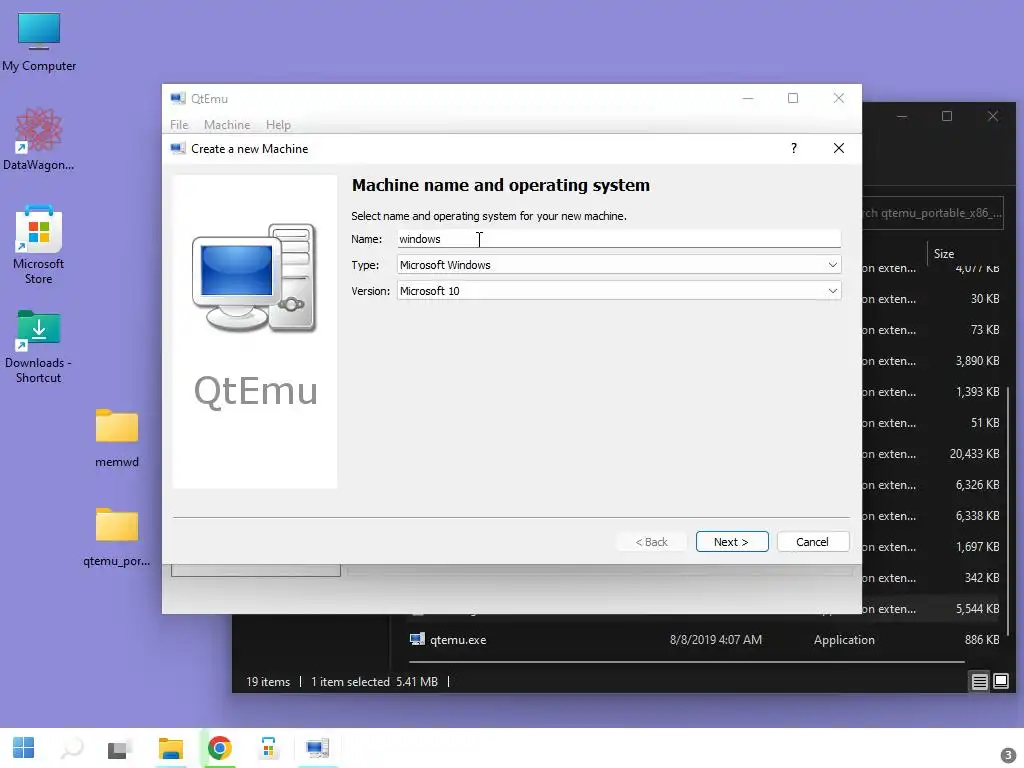Screen dimensions: 1024x768
Task: Open the Help menu in QtEmu
Action: [x=278, y=125]
